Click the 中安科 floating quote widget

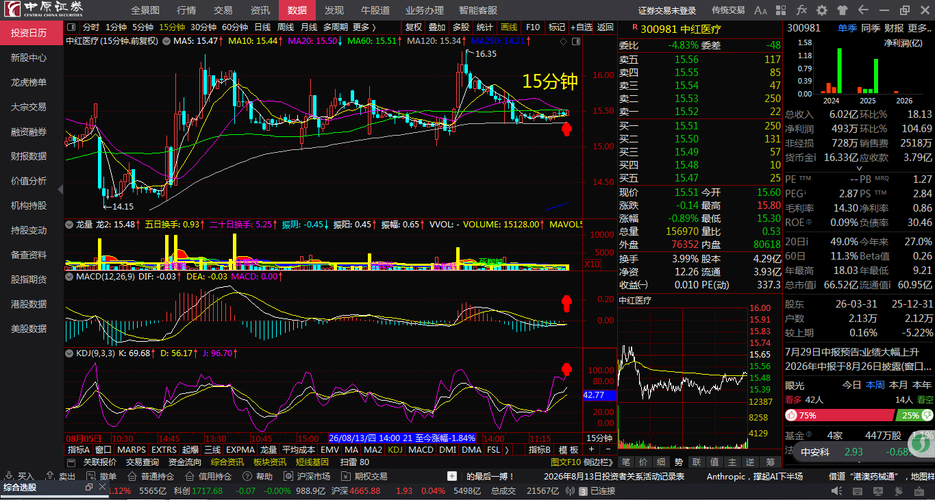pos(860,451)
